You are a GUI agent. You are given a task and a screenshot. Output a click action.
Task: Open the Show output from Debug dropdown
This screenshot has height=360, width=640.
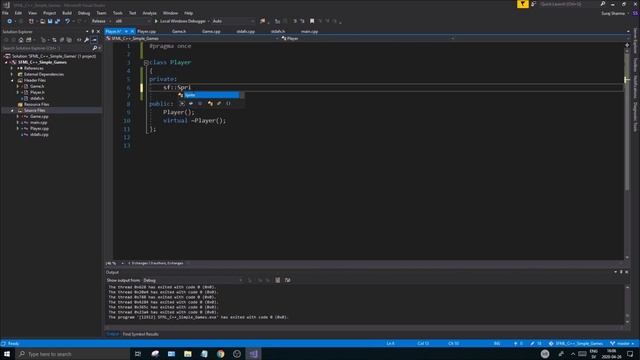tap(192, 280)
